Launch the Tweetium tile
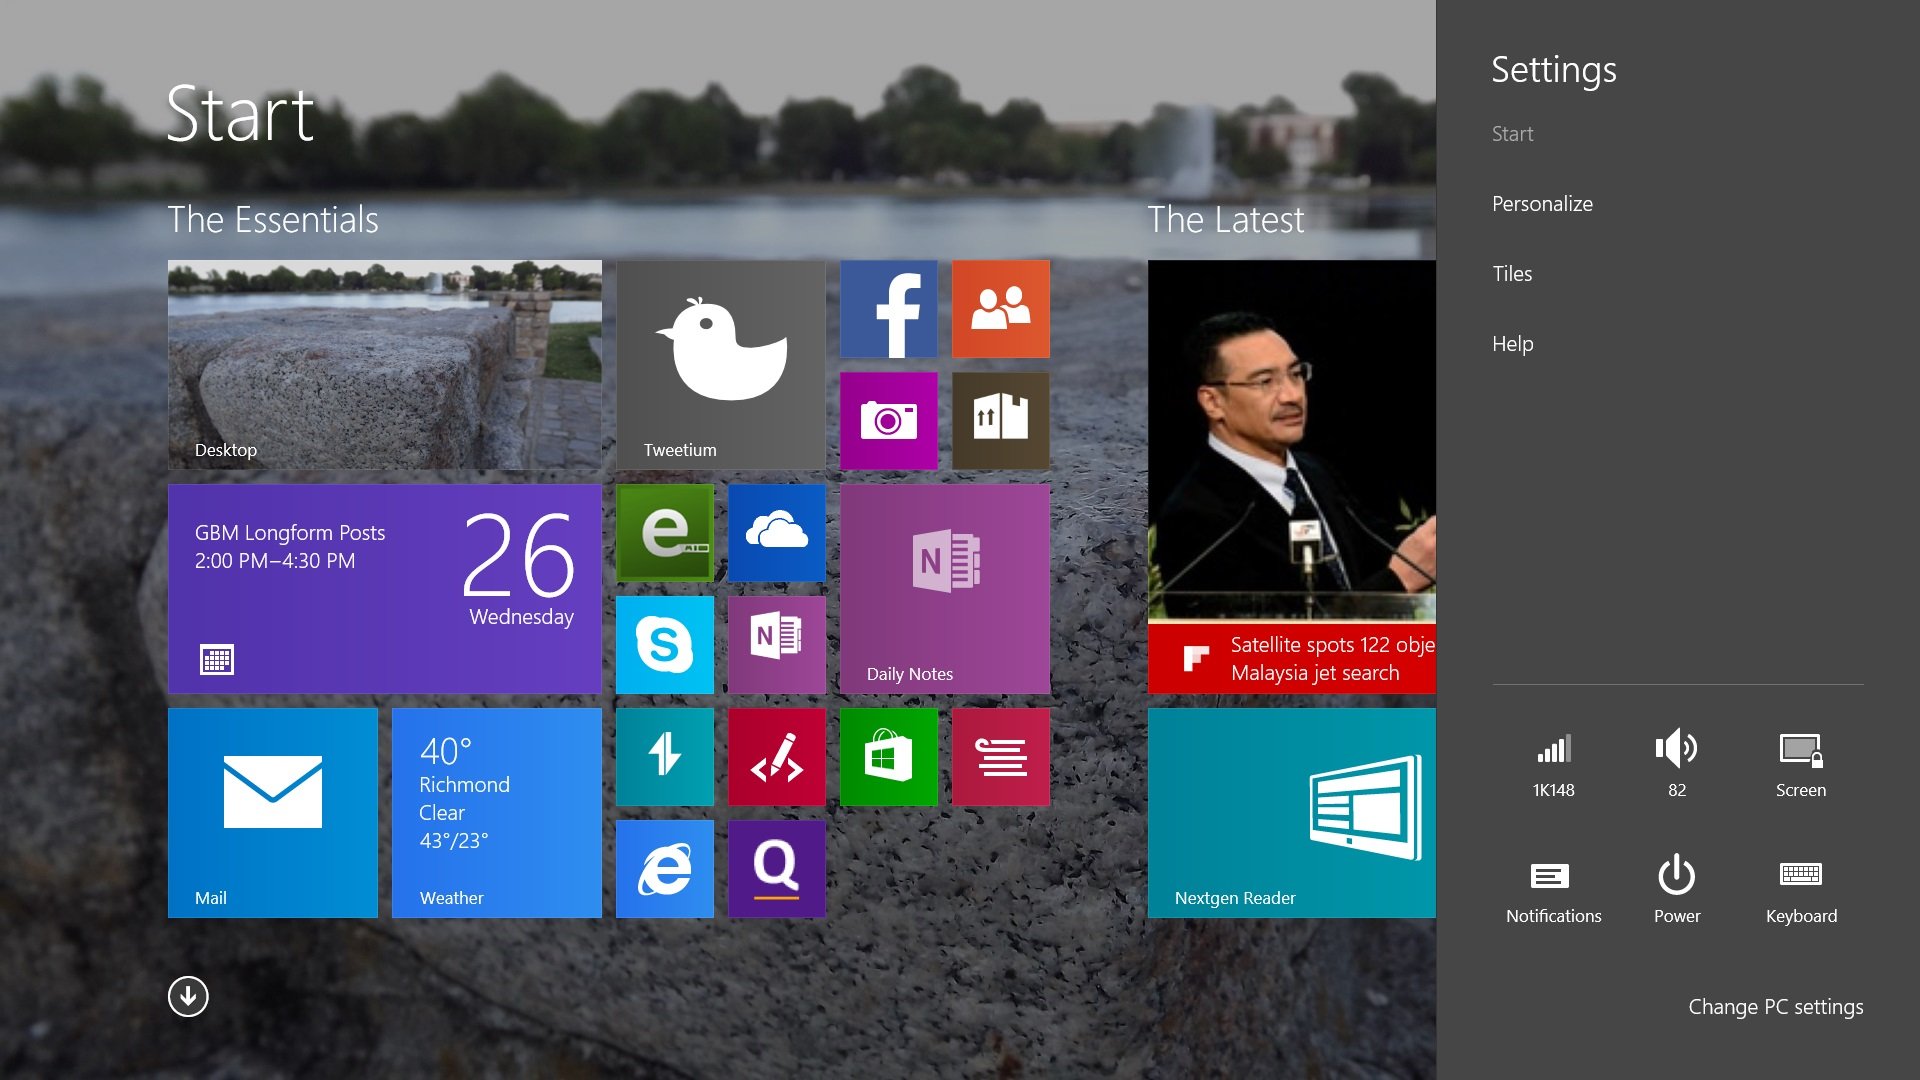The width and height of the screenshot is (1920, 1080). point(721,365)
